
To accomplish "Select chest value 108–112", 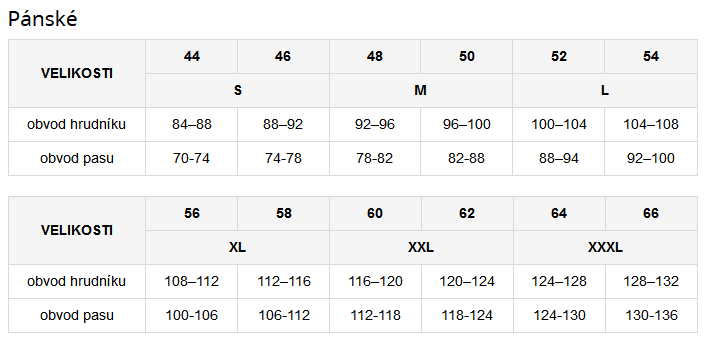I will tap(192, 281).
